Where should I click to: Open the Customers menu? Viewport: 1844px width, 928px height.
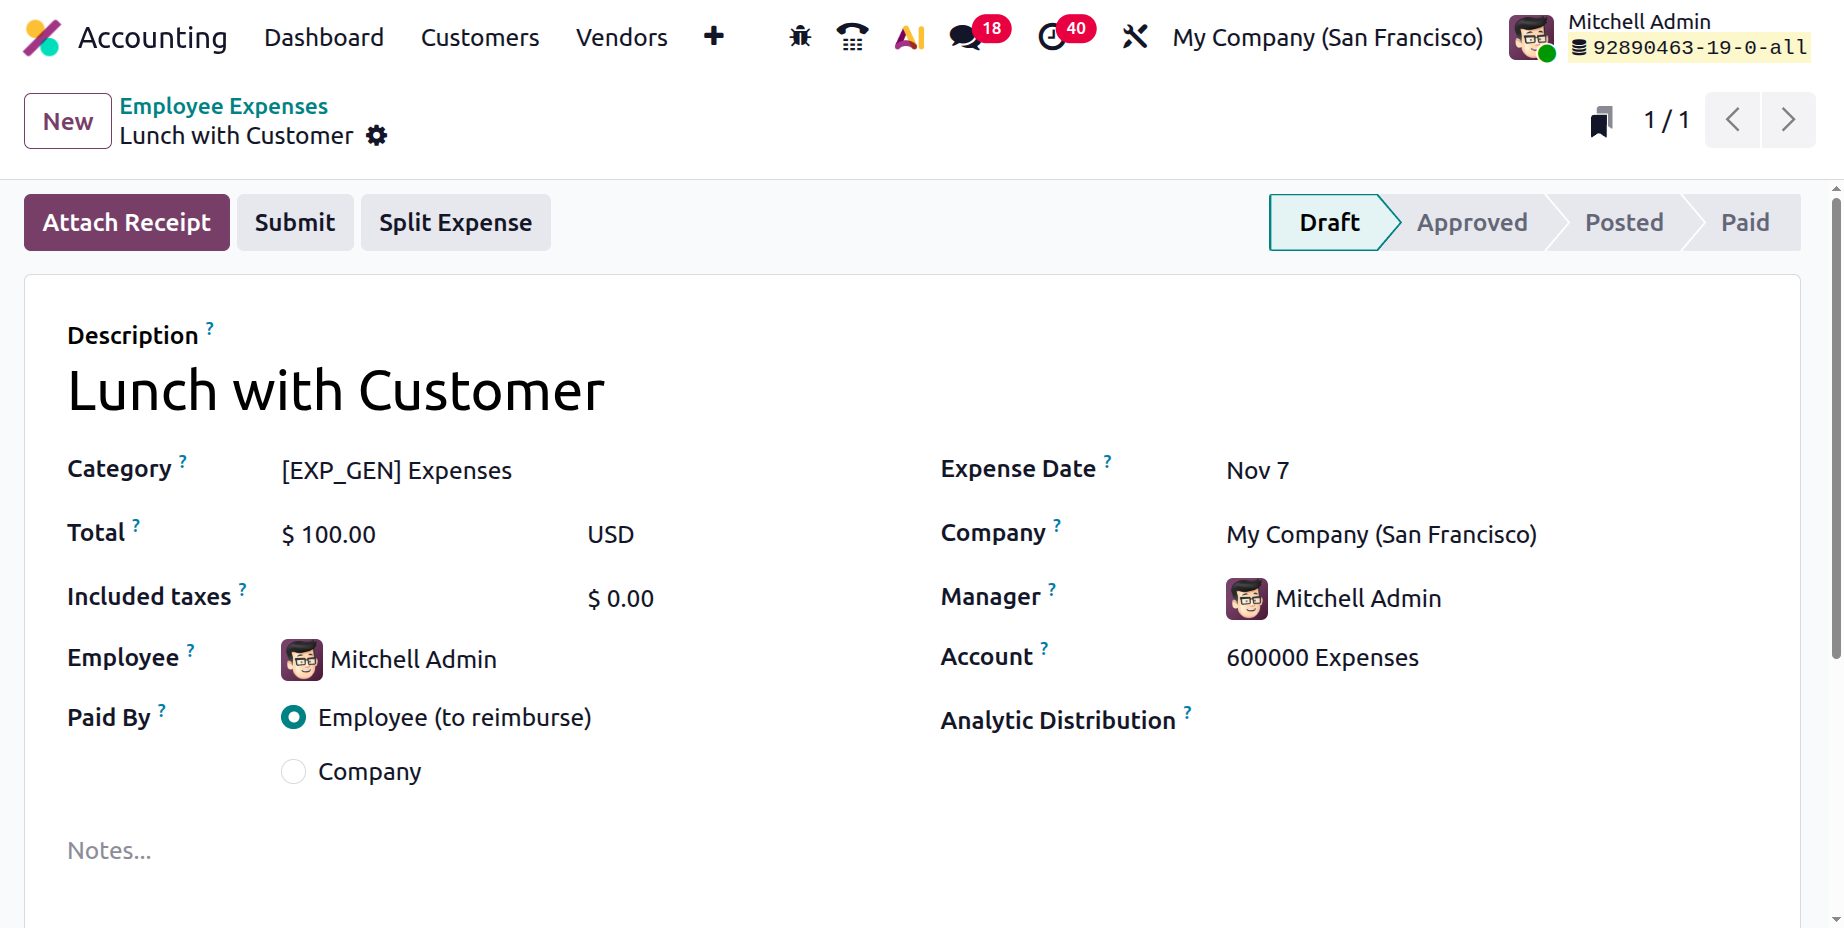(x=480, y=38)
